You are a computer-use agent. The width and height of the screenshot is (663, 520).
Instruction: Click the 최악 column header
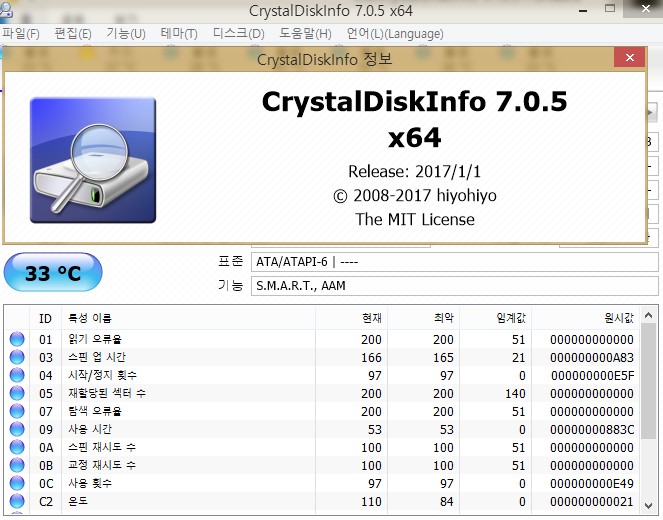tap(423, 318)
